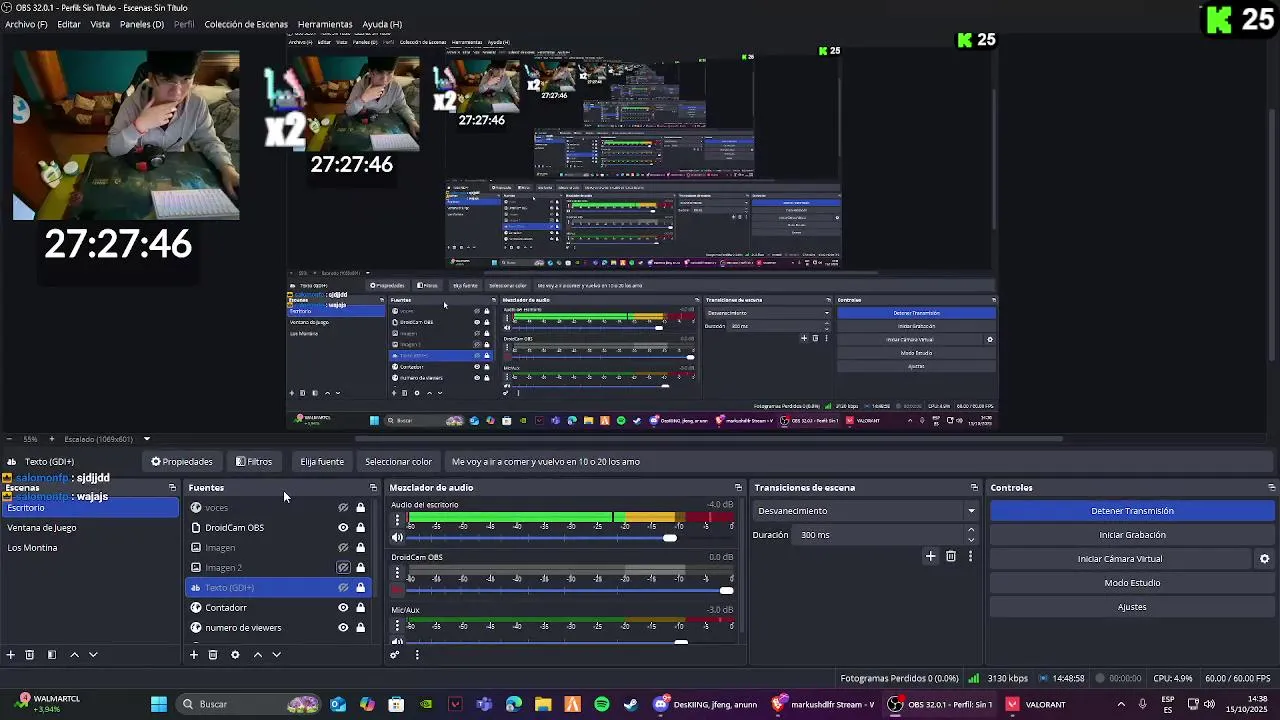Open the Spotify taskbar icon

point(601,704)
